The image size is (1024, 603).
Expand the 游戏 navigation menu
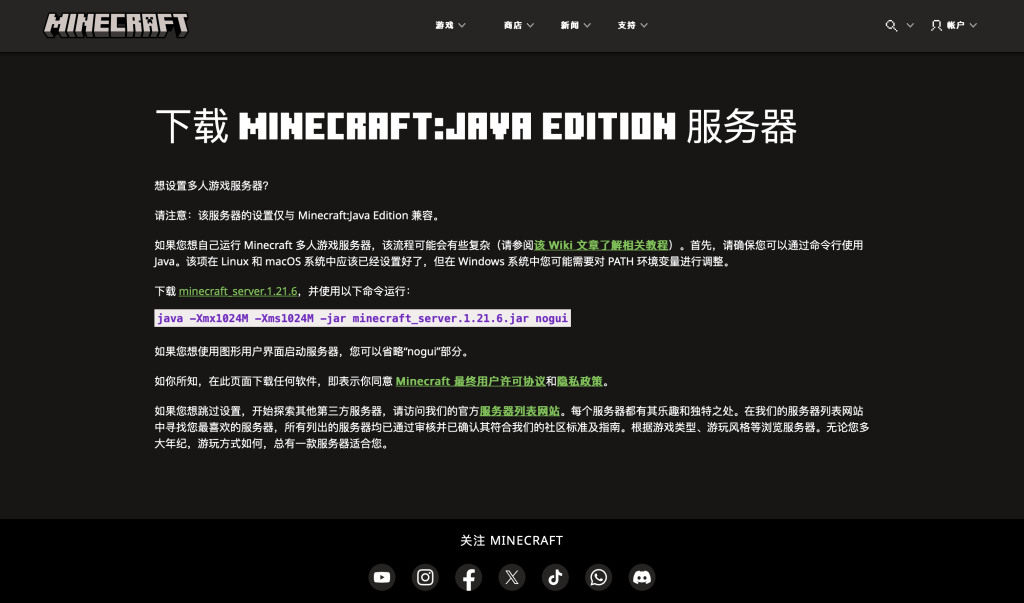(x=450, y=25)
